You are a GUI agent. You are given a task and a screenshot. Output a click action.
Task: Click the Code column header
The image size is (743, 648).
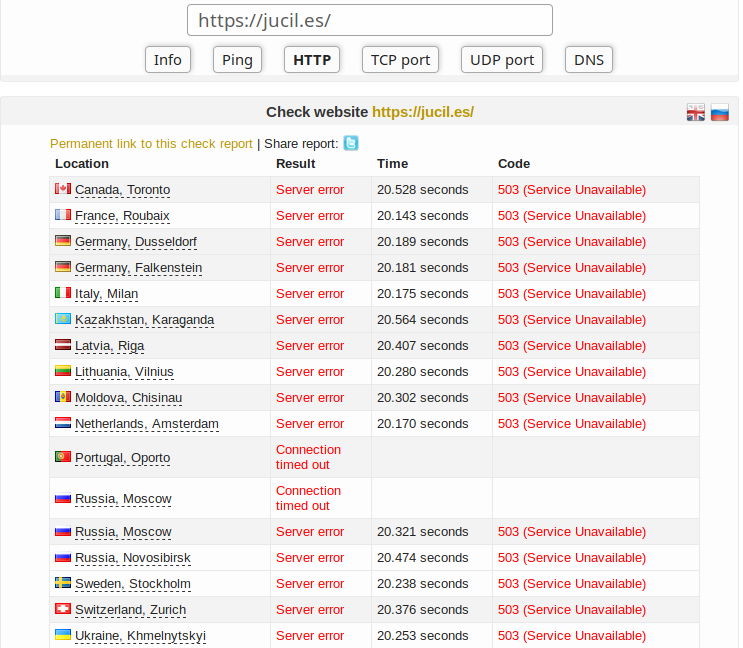point(514,163)
